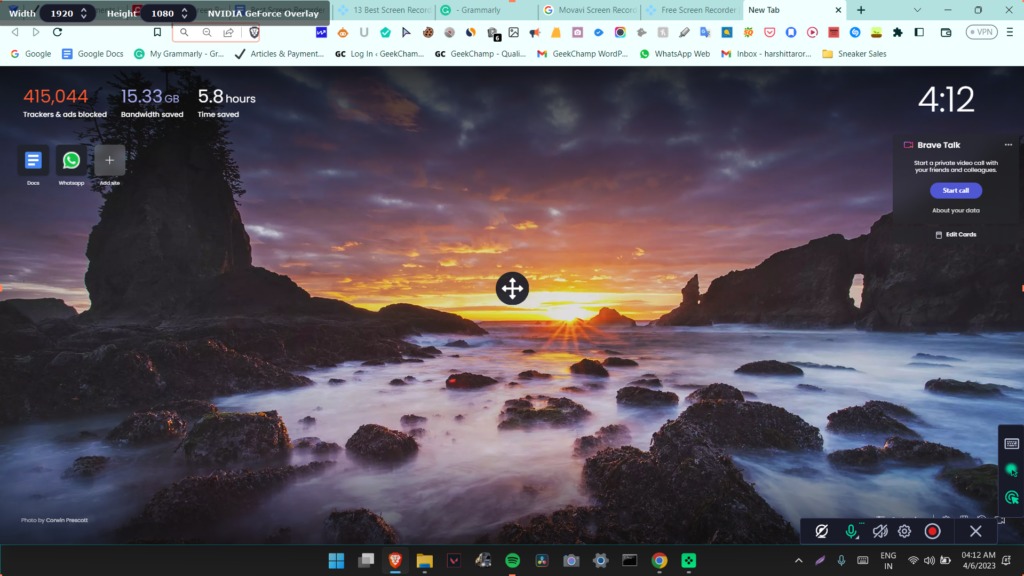Show hidden system tray icons
Image resolution: width=1024 pixels, height=576 pixels.
798,560
